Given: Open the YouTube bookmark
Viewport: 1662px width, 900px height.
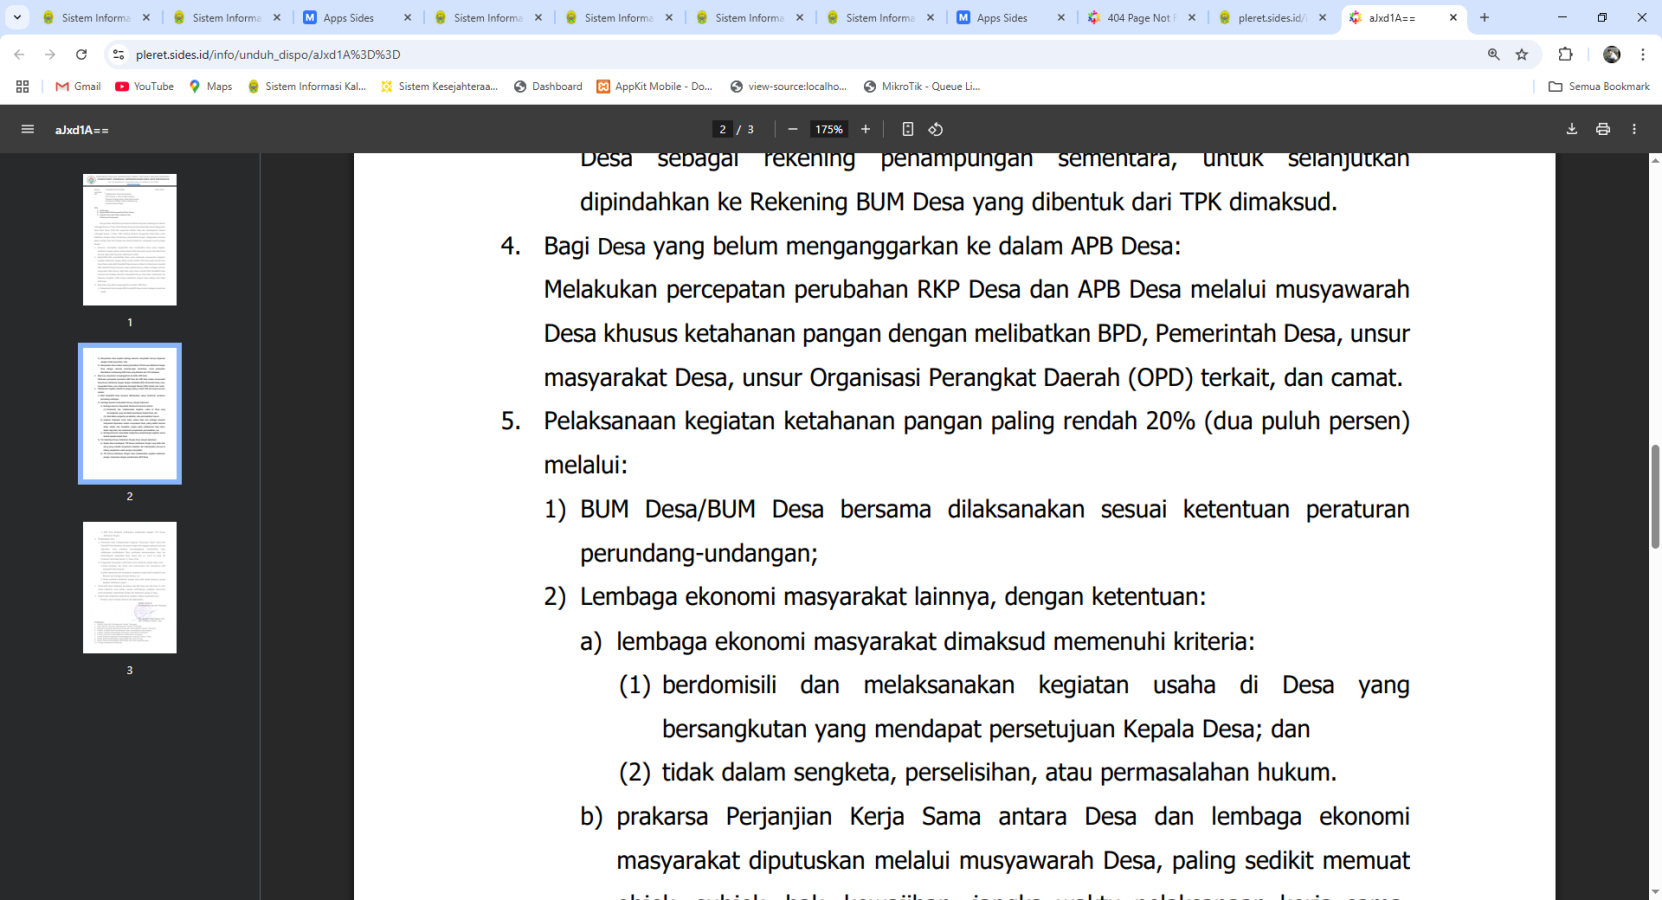Looking at the screenshot, I should pos(145,87).
